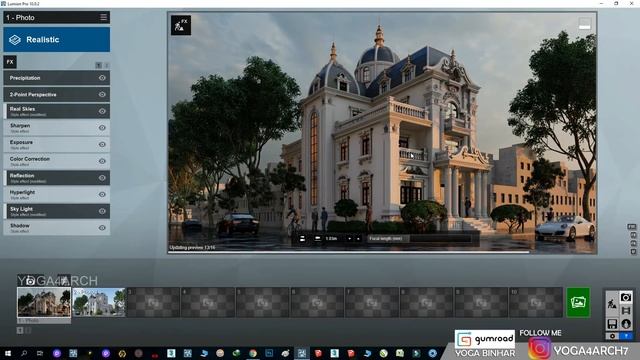Click the preview quality toggle at viewport top right

point(584,24)
